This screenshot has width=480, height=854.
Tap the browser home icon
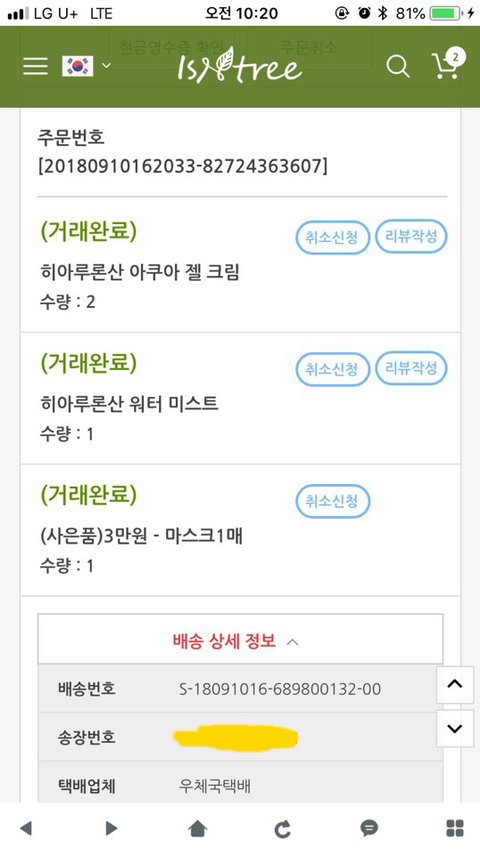pyautogui.click(x=197, y=828)
